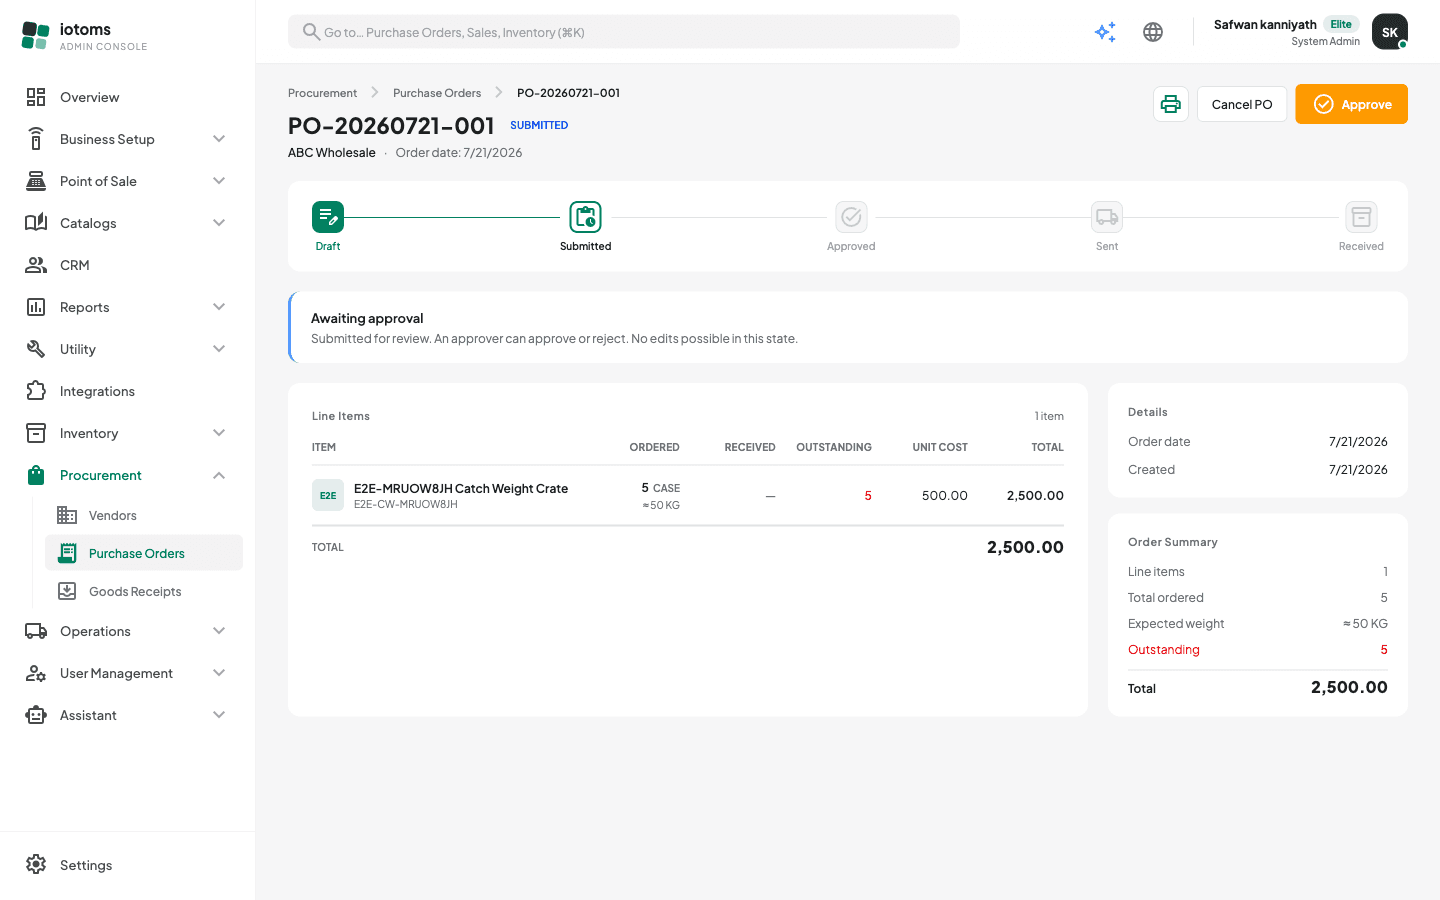Expand the Catalogs chevron
Screen dimensions: 1440x900
click(x=219, y=223)
